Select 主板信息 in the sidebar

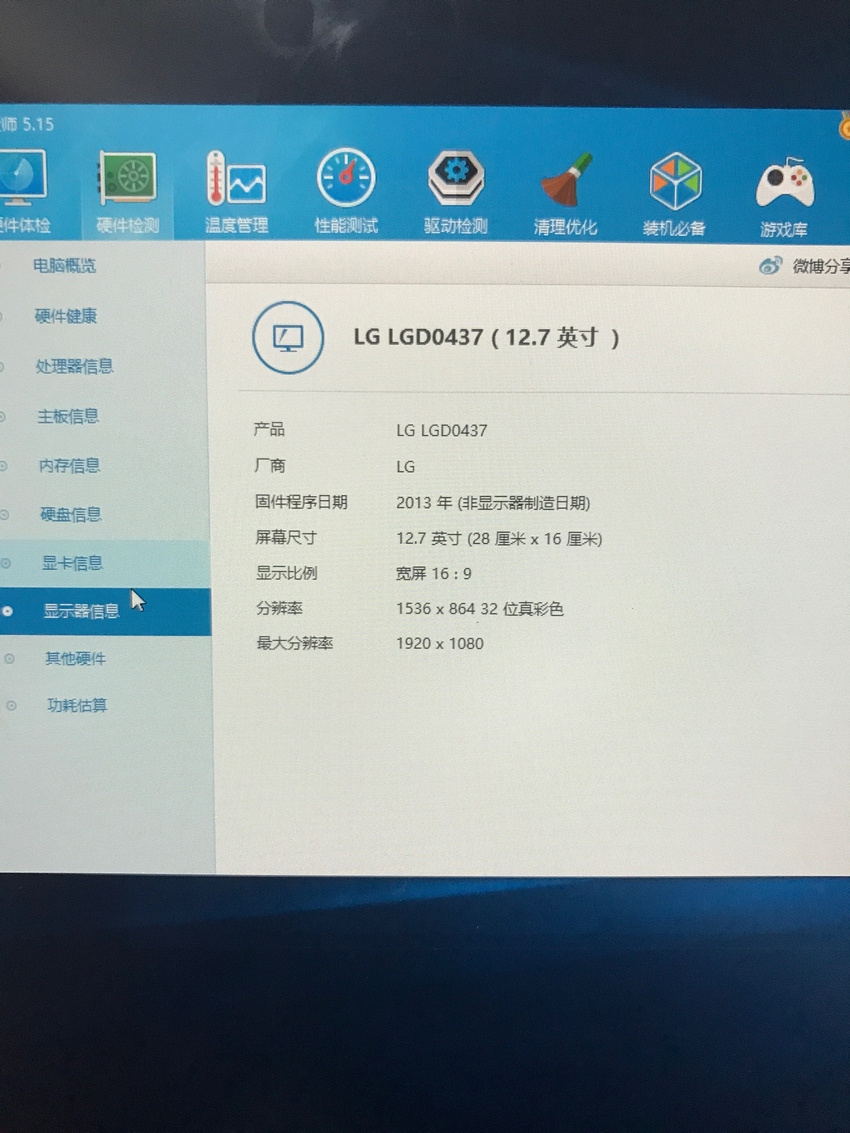point(68,416)
